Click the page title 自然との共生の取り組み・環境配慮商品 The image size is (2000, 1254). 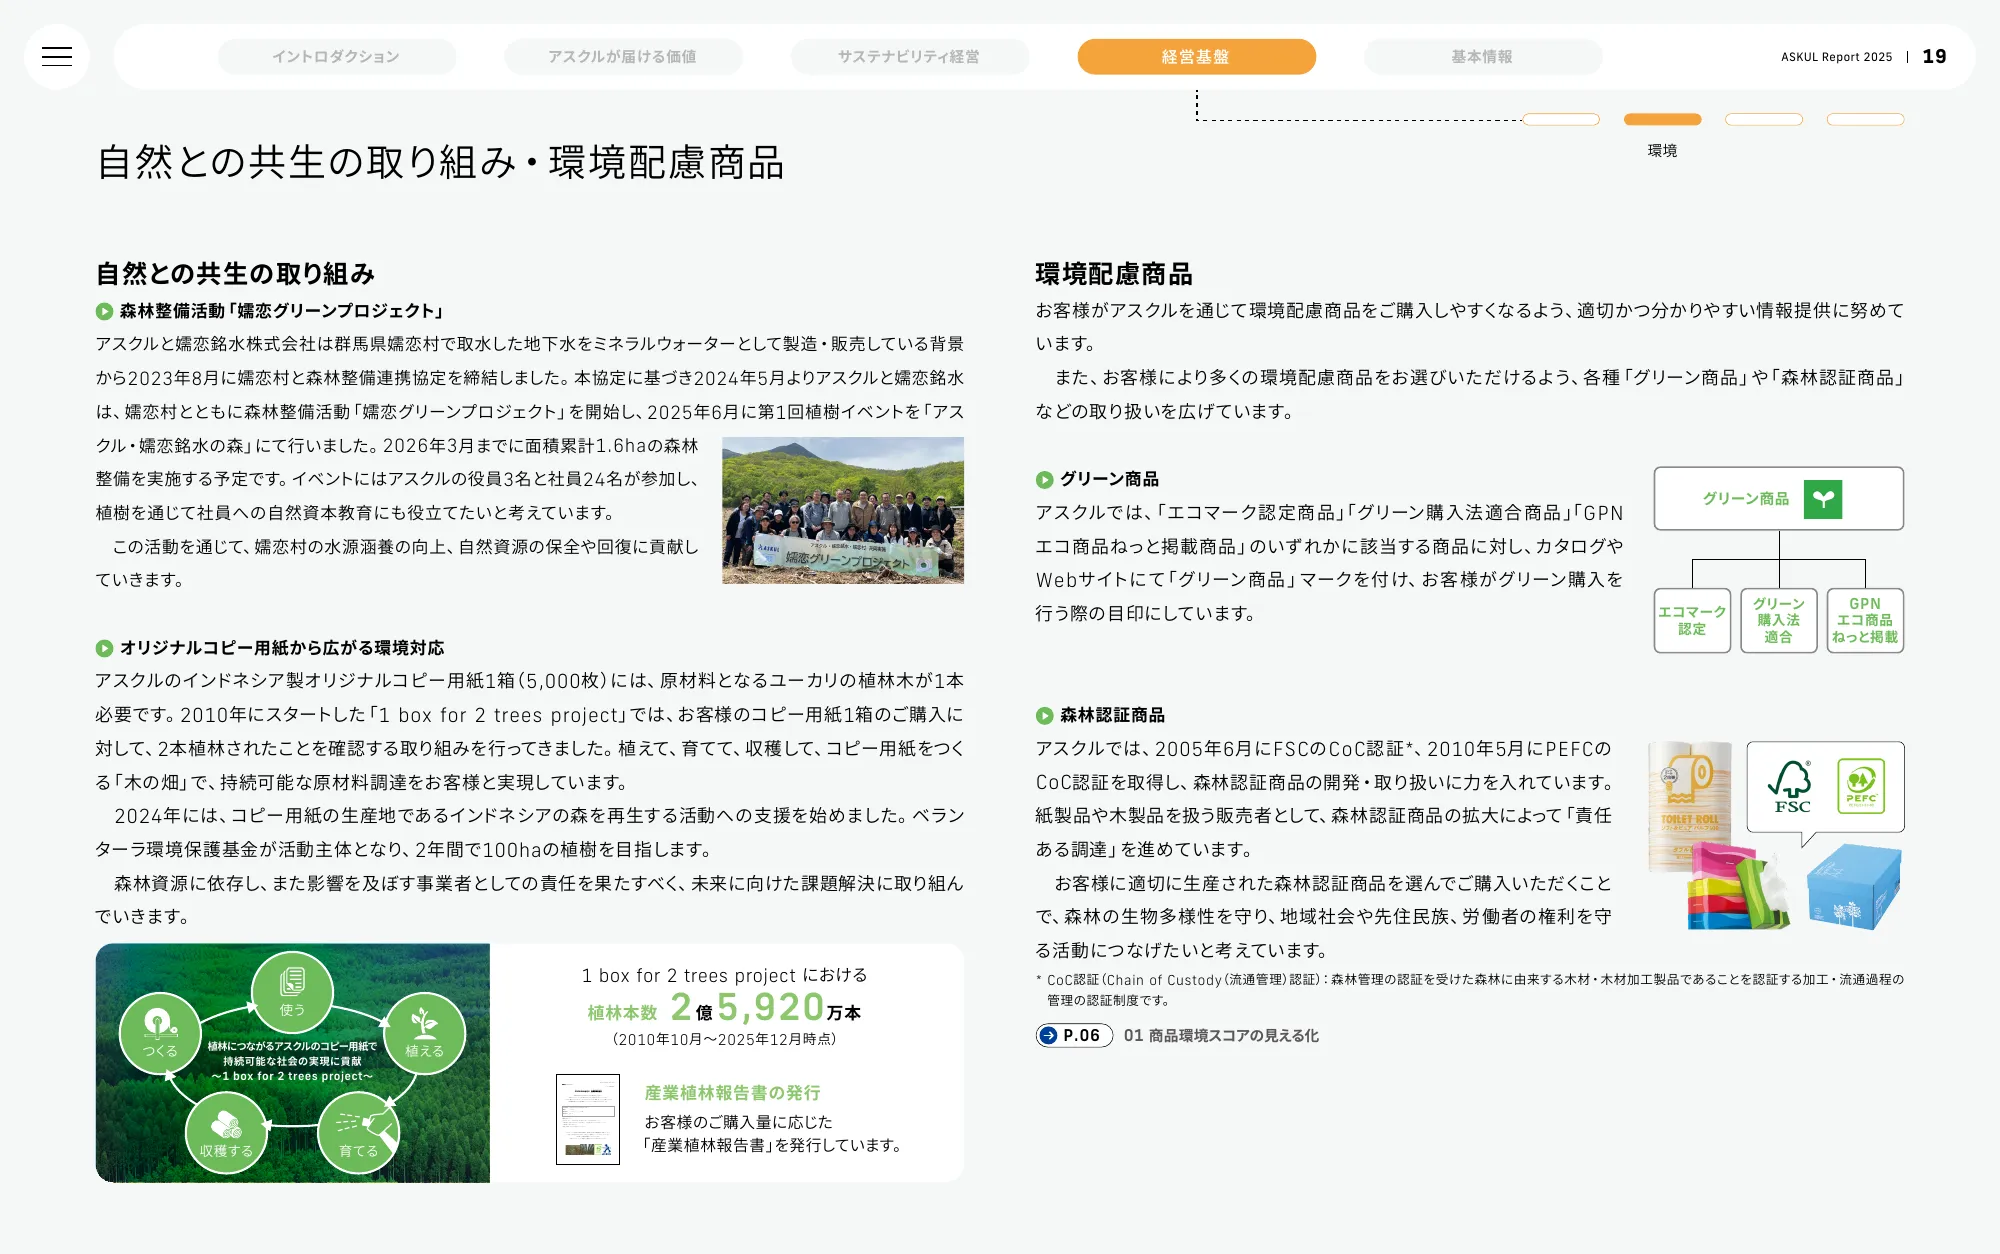440,162
